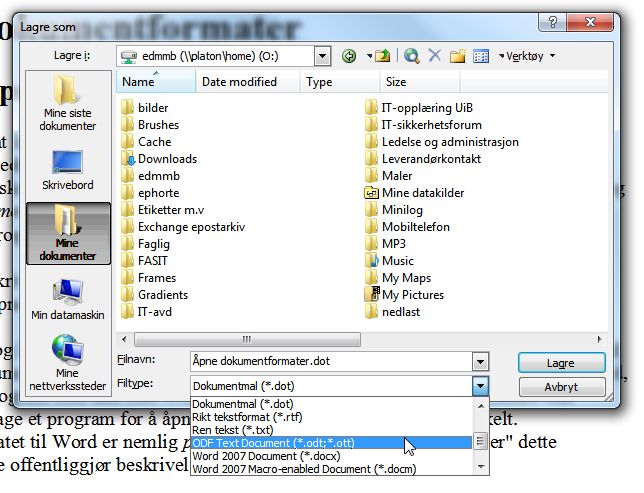Create a new folder with toolbar icon
Viewport: 644px width, 493px height.
coord(457,56)
